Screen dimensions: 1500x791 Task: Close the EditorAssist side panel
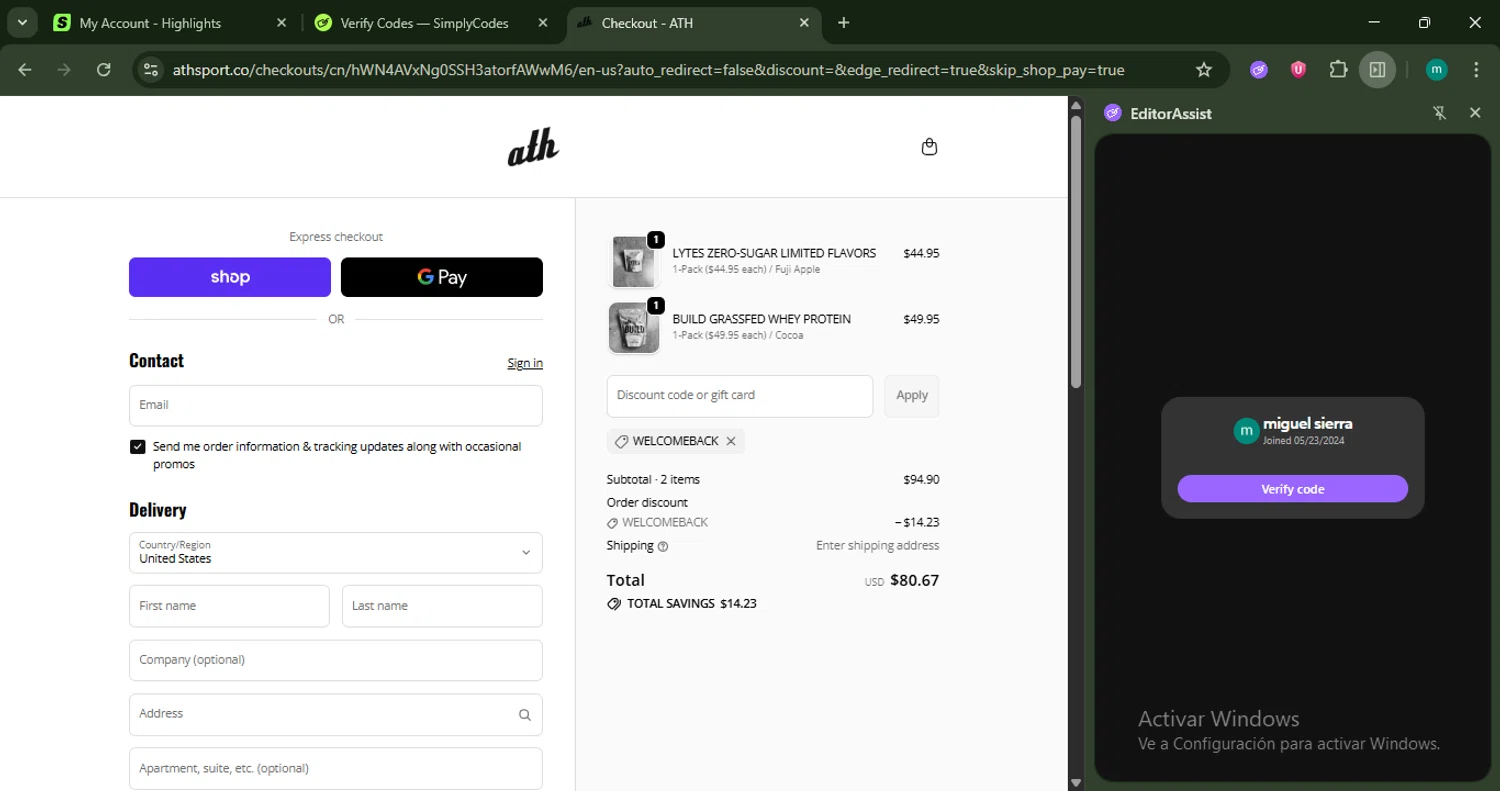[x=1475, y=113]
